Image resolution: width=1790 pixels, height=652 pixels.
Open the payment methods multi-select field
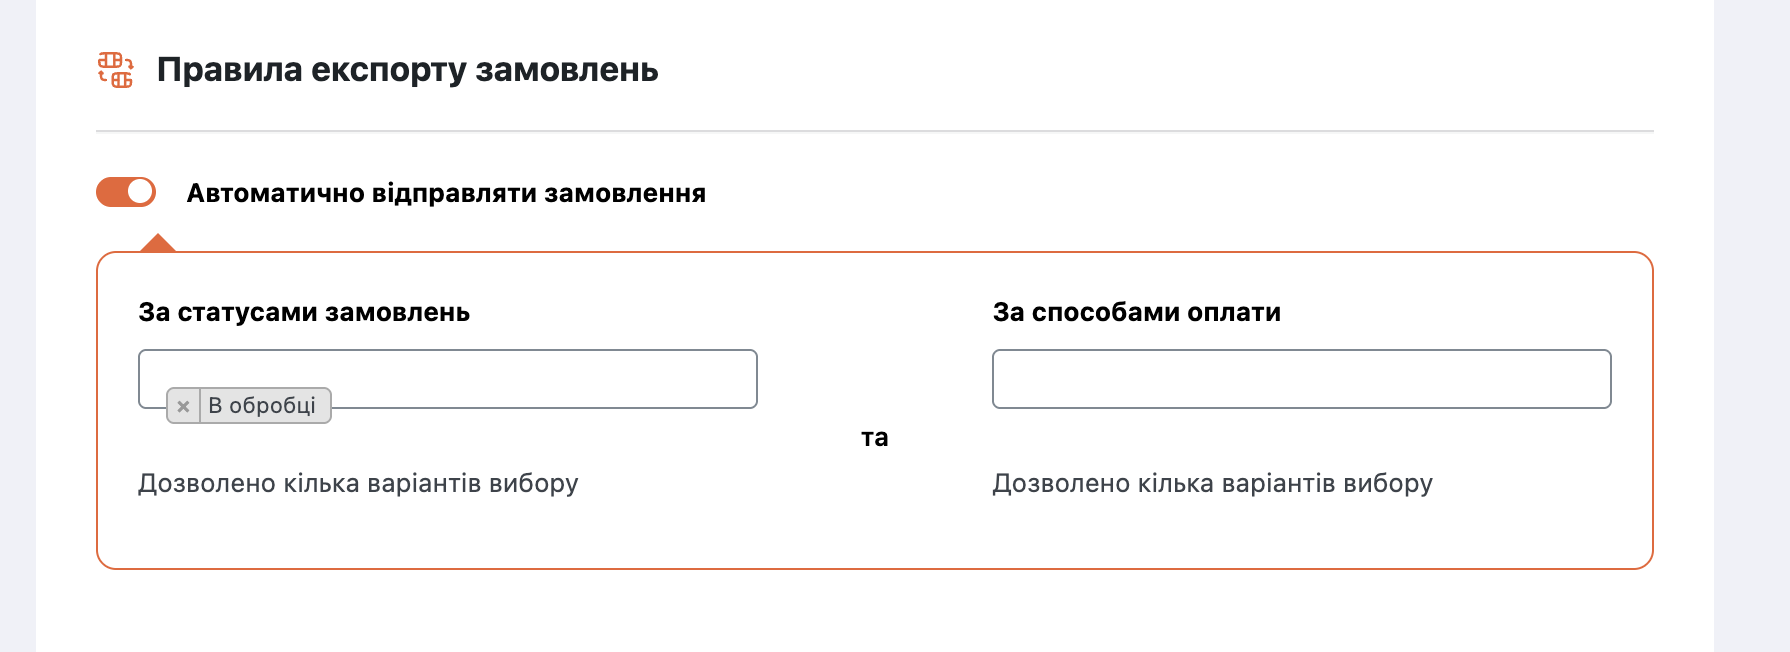coord(1301,379)
